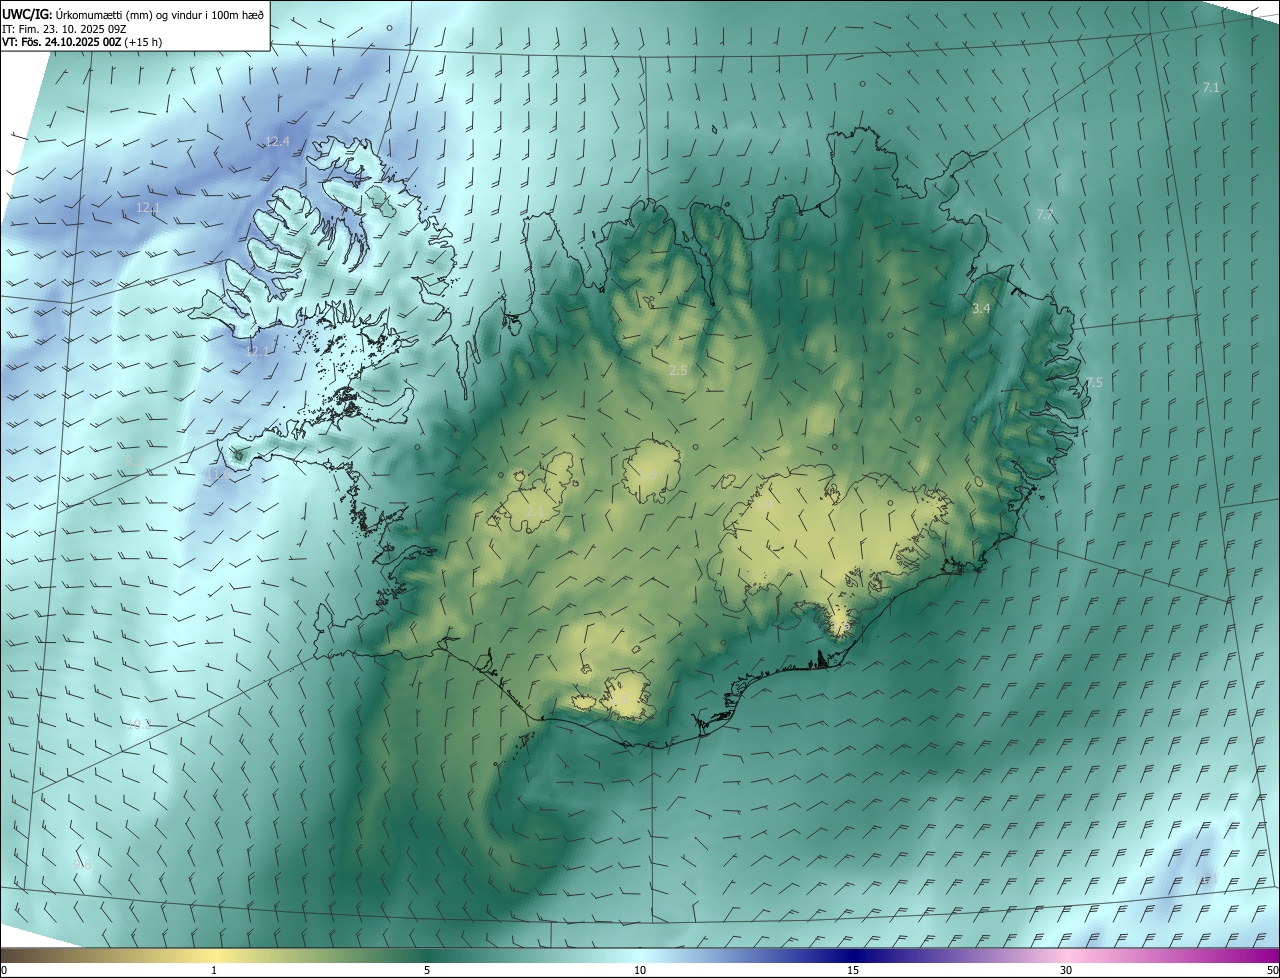Click the 2.1 value label on the glacier
1280x978 pixels.
(535, 512)
